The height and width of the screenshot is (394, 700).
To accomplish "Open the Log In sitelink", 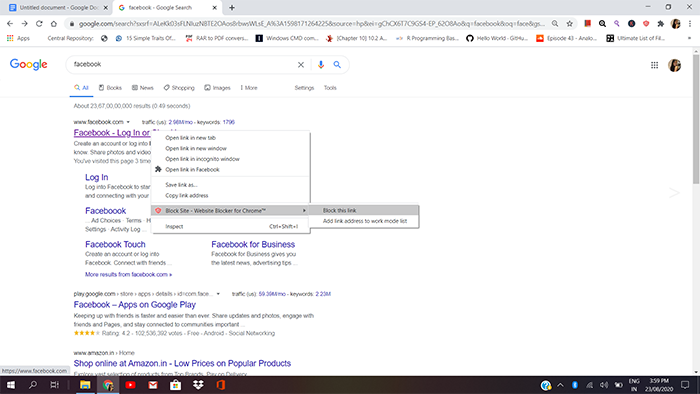I will click(96, 177).
